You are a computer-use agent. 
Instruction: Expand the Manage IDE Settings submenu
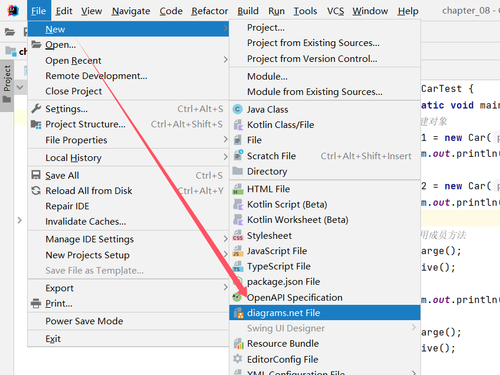click(128, 239)
